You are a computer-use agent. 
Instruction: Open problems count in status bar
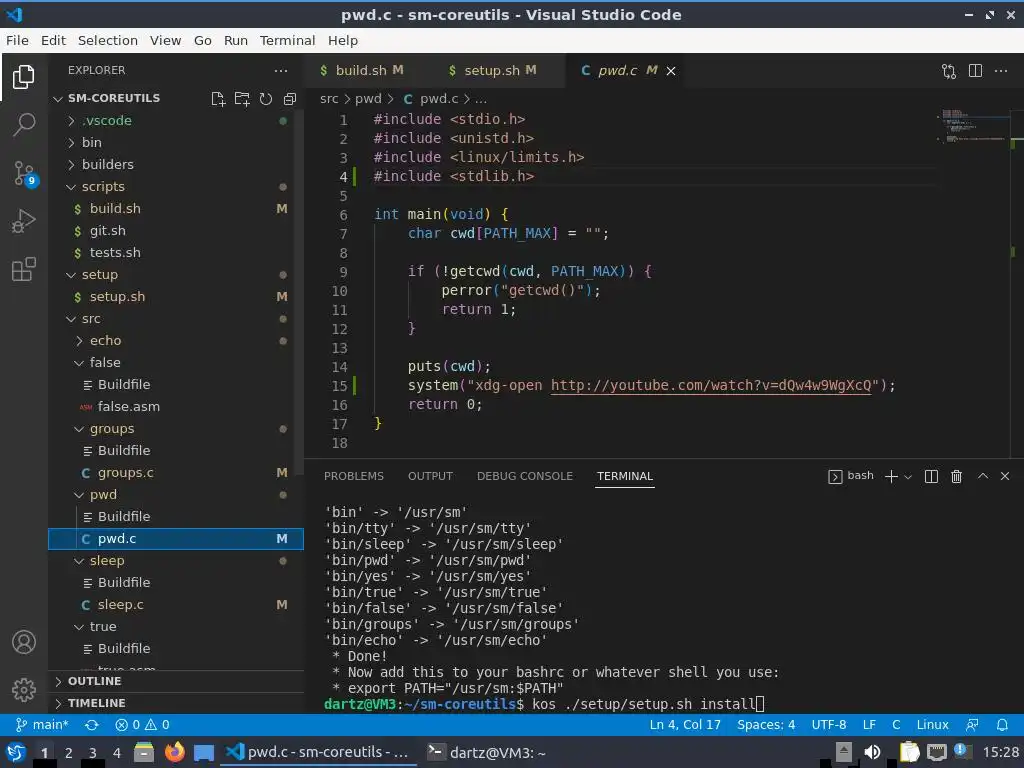142,724
